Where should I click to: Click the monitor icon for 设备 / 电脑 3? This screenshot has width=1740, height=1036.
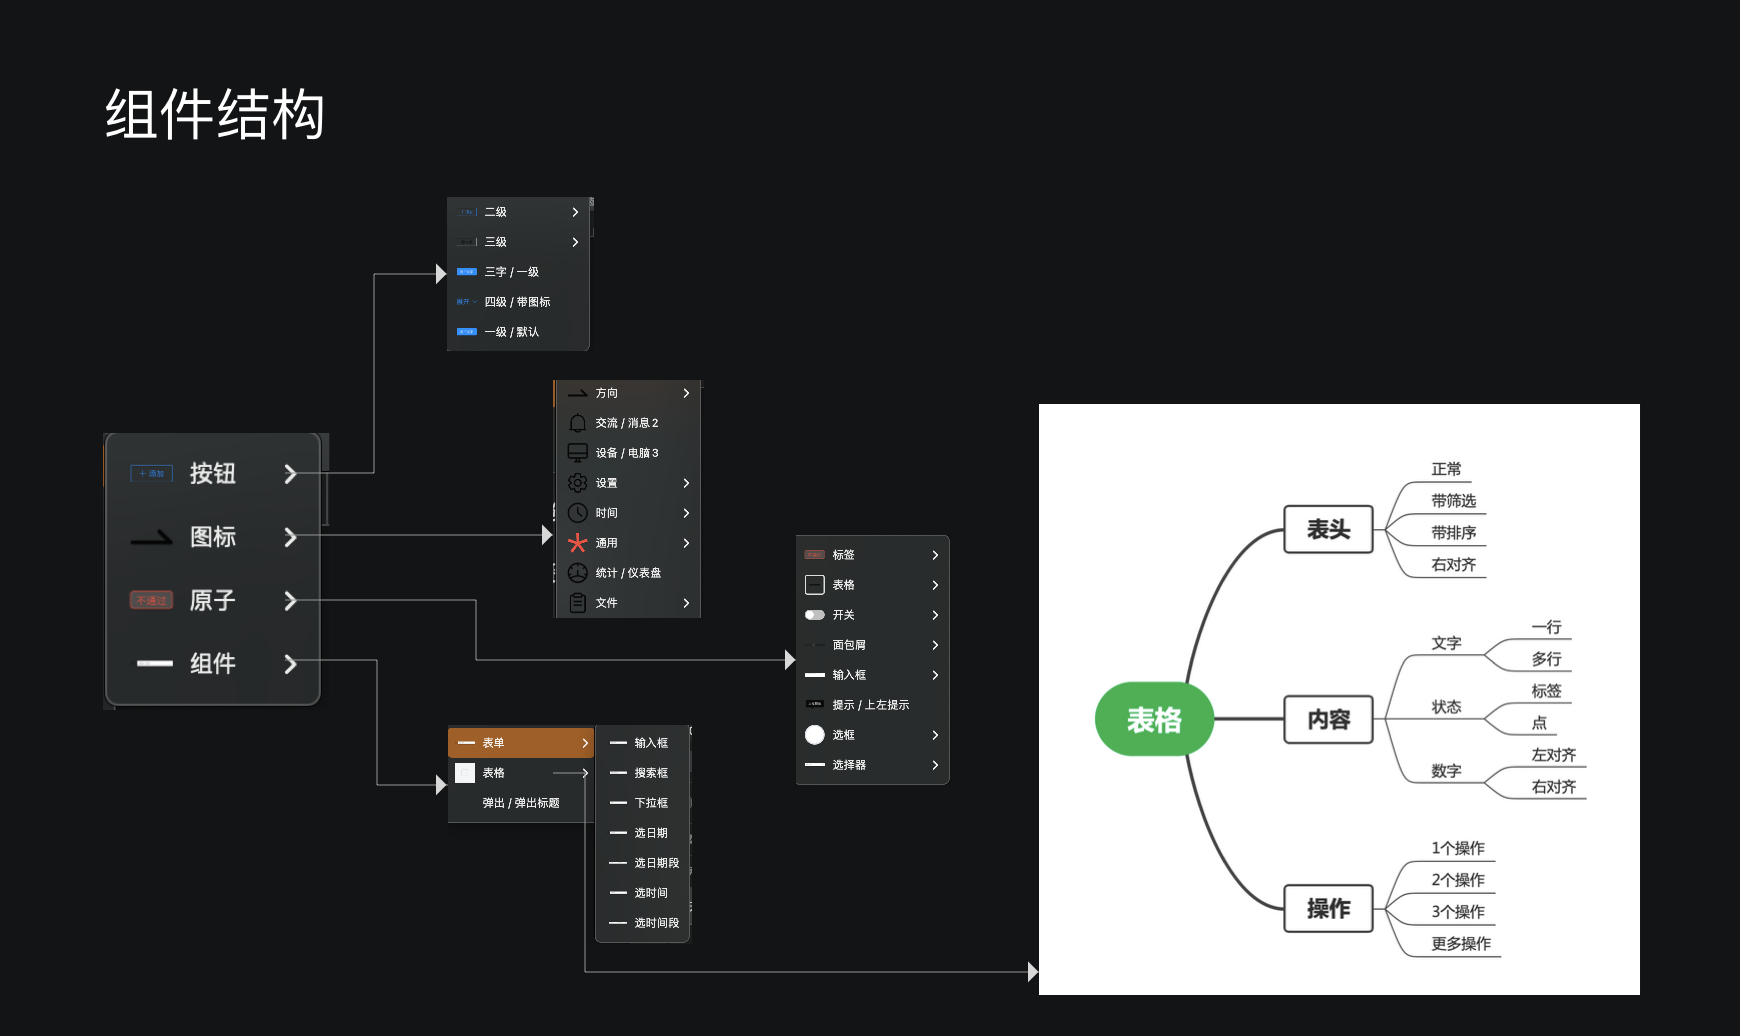[x=577, y=453]
